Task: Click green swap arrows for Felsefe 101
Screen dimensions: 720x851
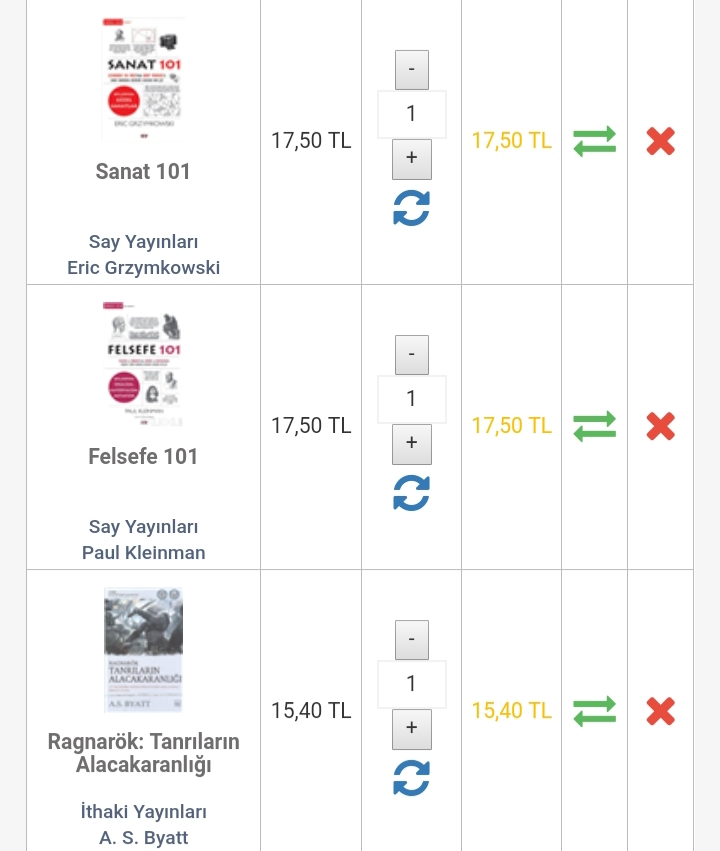Action: tap(594, 427)
